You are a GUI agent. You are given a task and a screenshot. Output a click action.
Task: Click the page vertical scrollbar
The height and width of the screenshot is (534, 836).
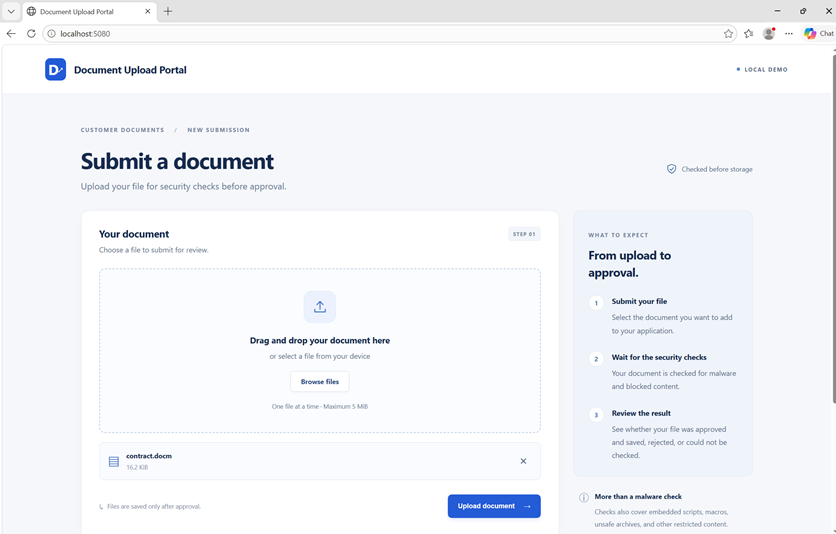point(834,229)
